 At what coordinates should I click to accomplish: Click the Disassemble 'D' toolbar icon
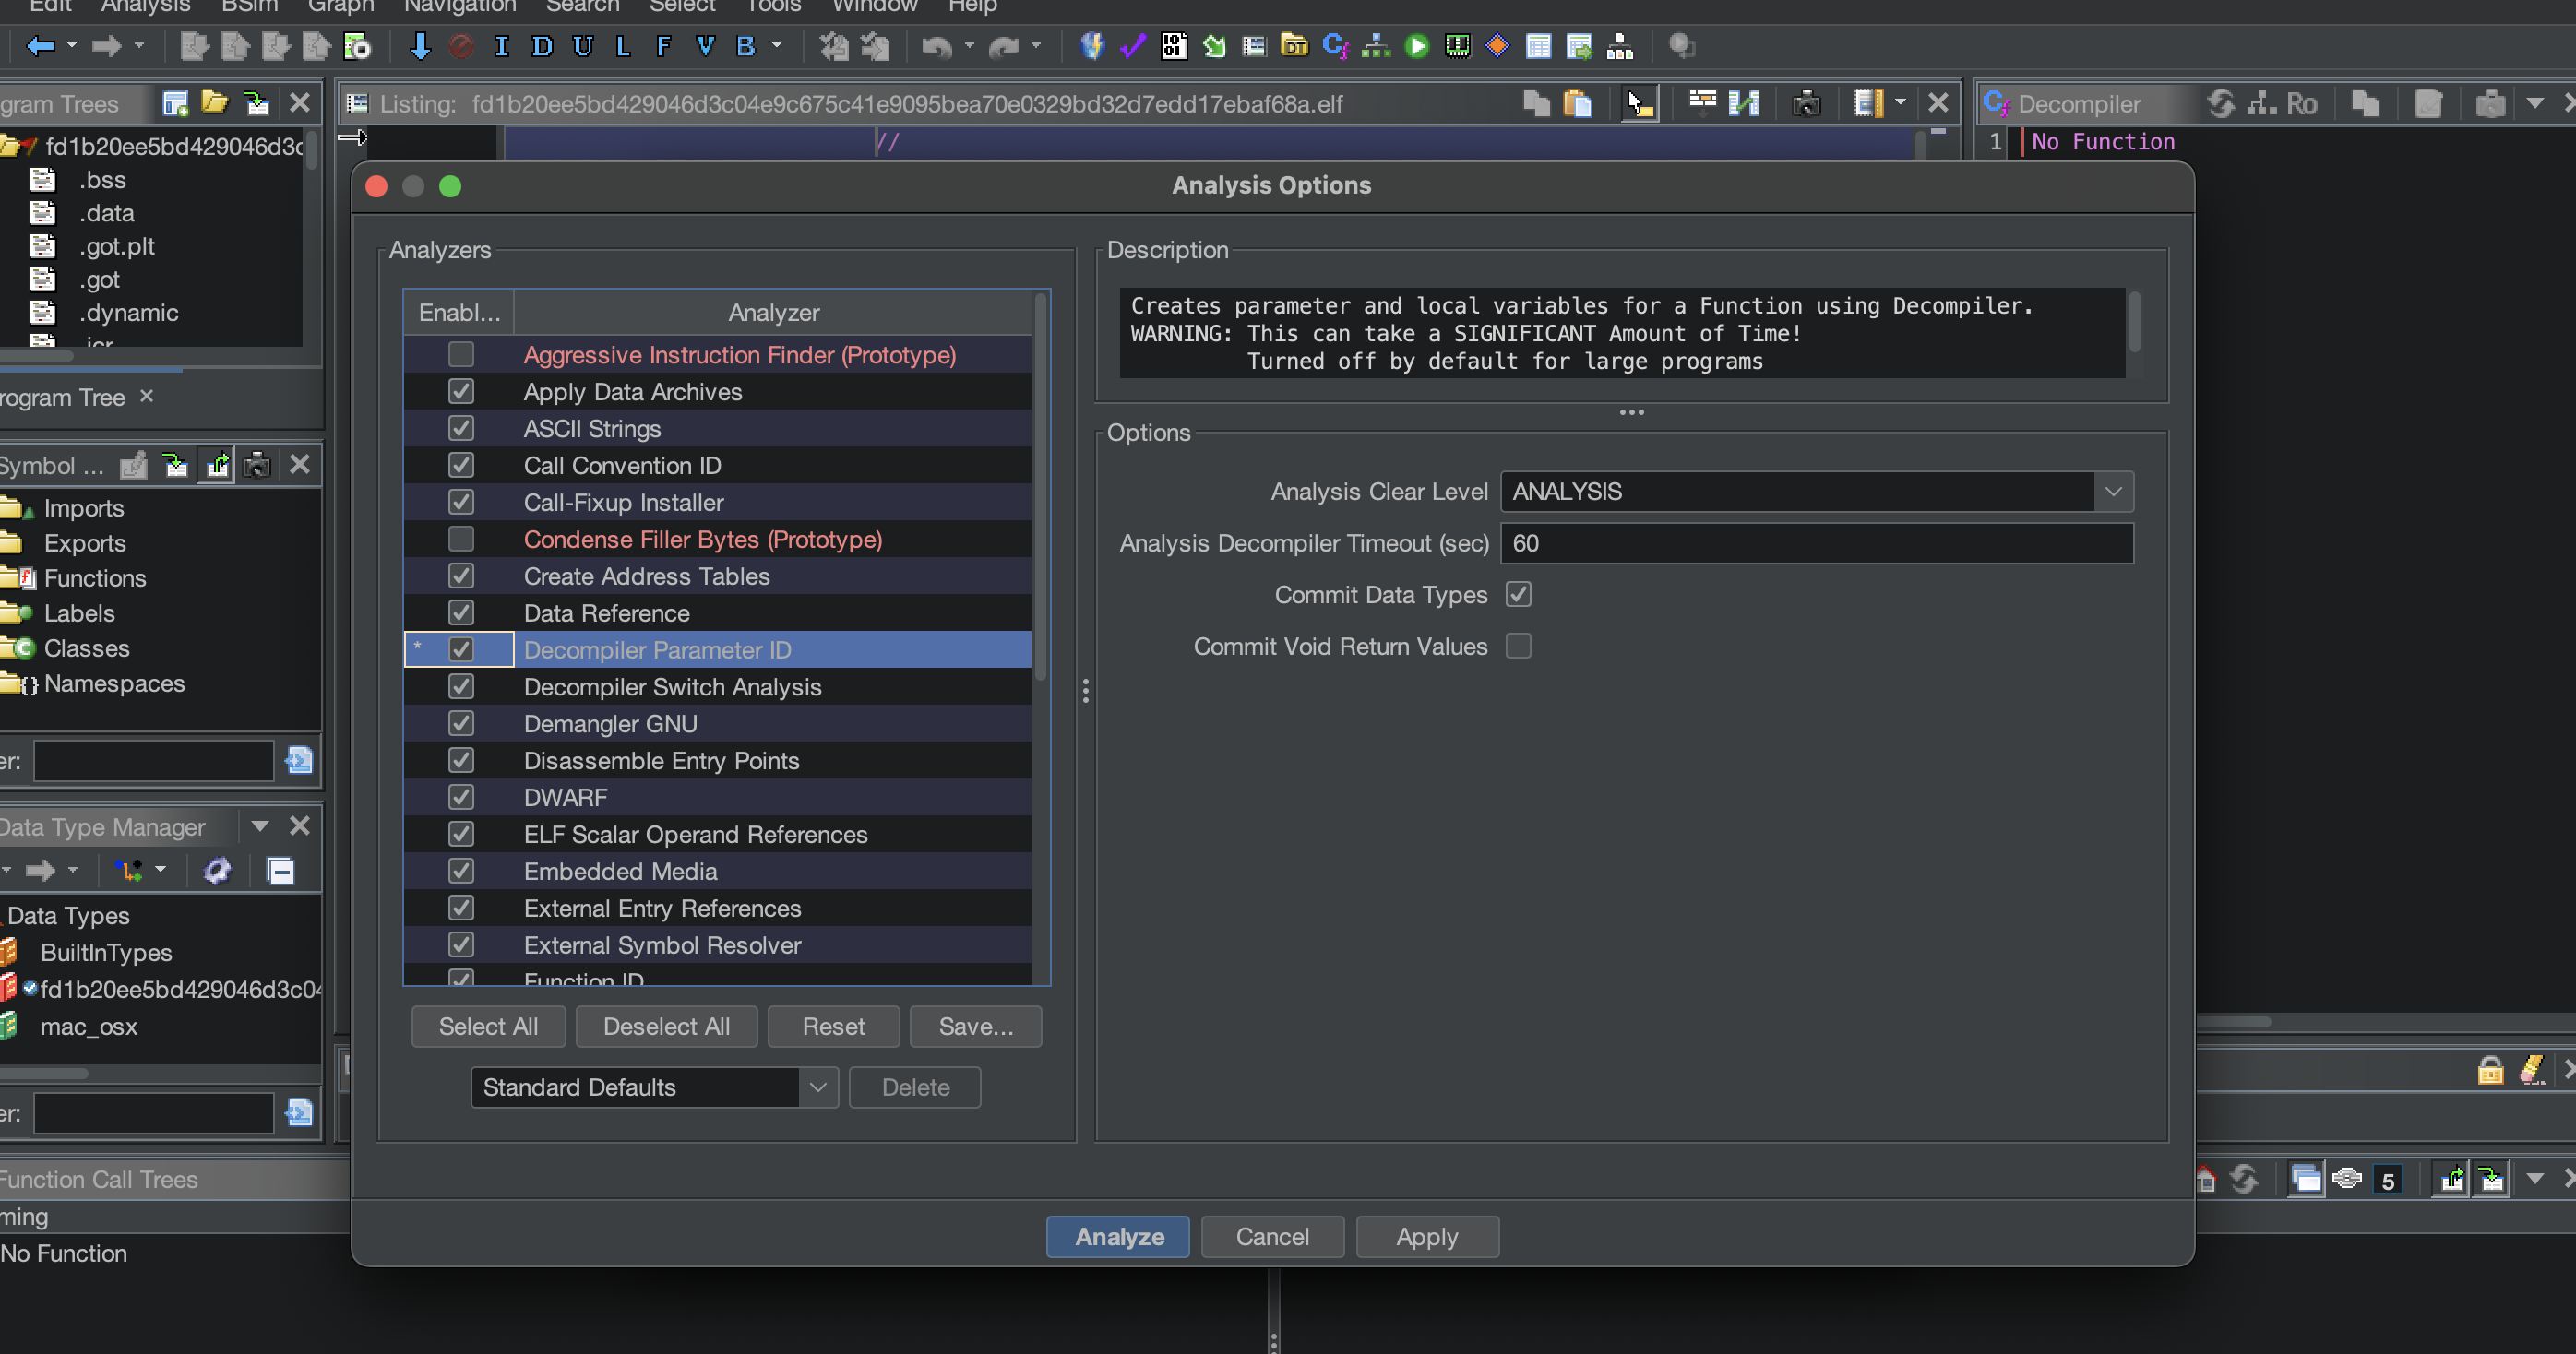point(541,46)
